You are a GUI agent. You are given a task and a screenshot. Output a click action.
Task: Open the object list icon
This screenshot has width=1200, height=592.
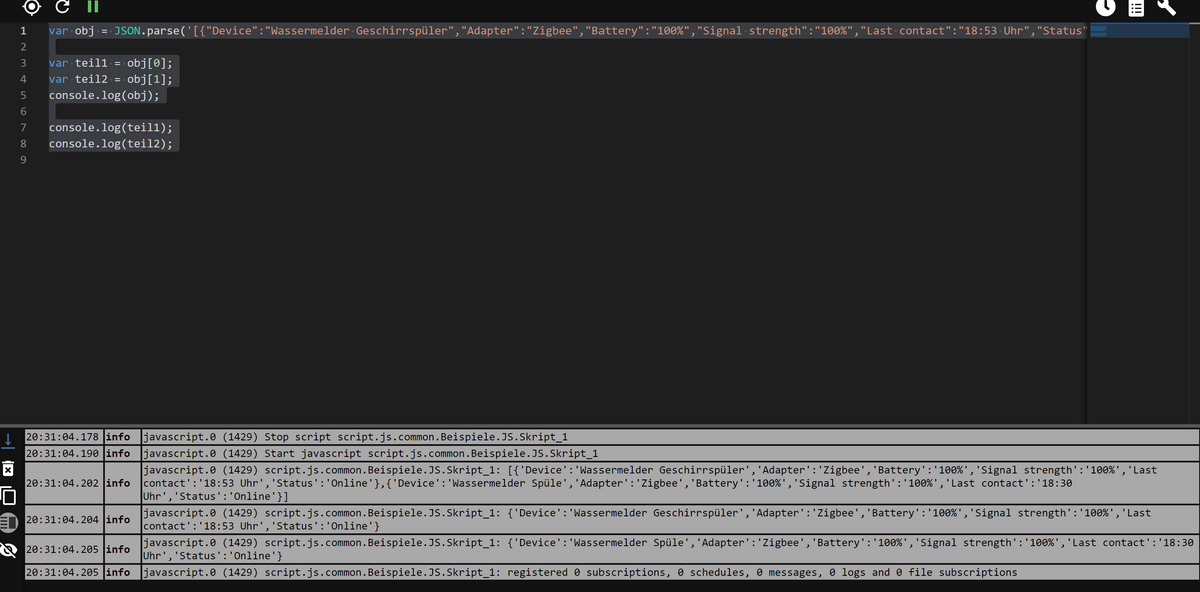click(x=1136, y=8)
